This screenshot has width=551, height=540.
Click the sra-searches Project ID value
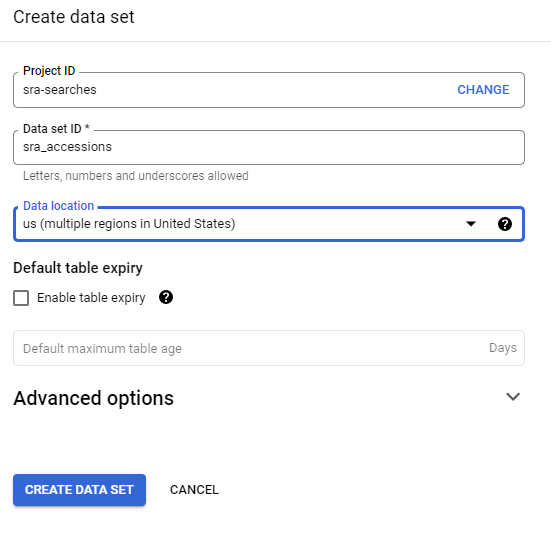[x=60, y=90]
